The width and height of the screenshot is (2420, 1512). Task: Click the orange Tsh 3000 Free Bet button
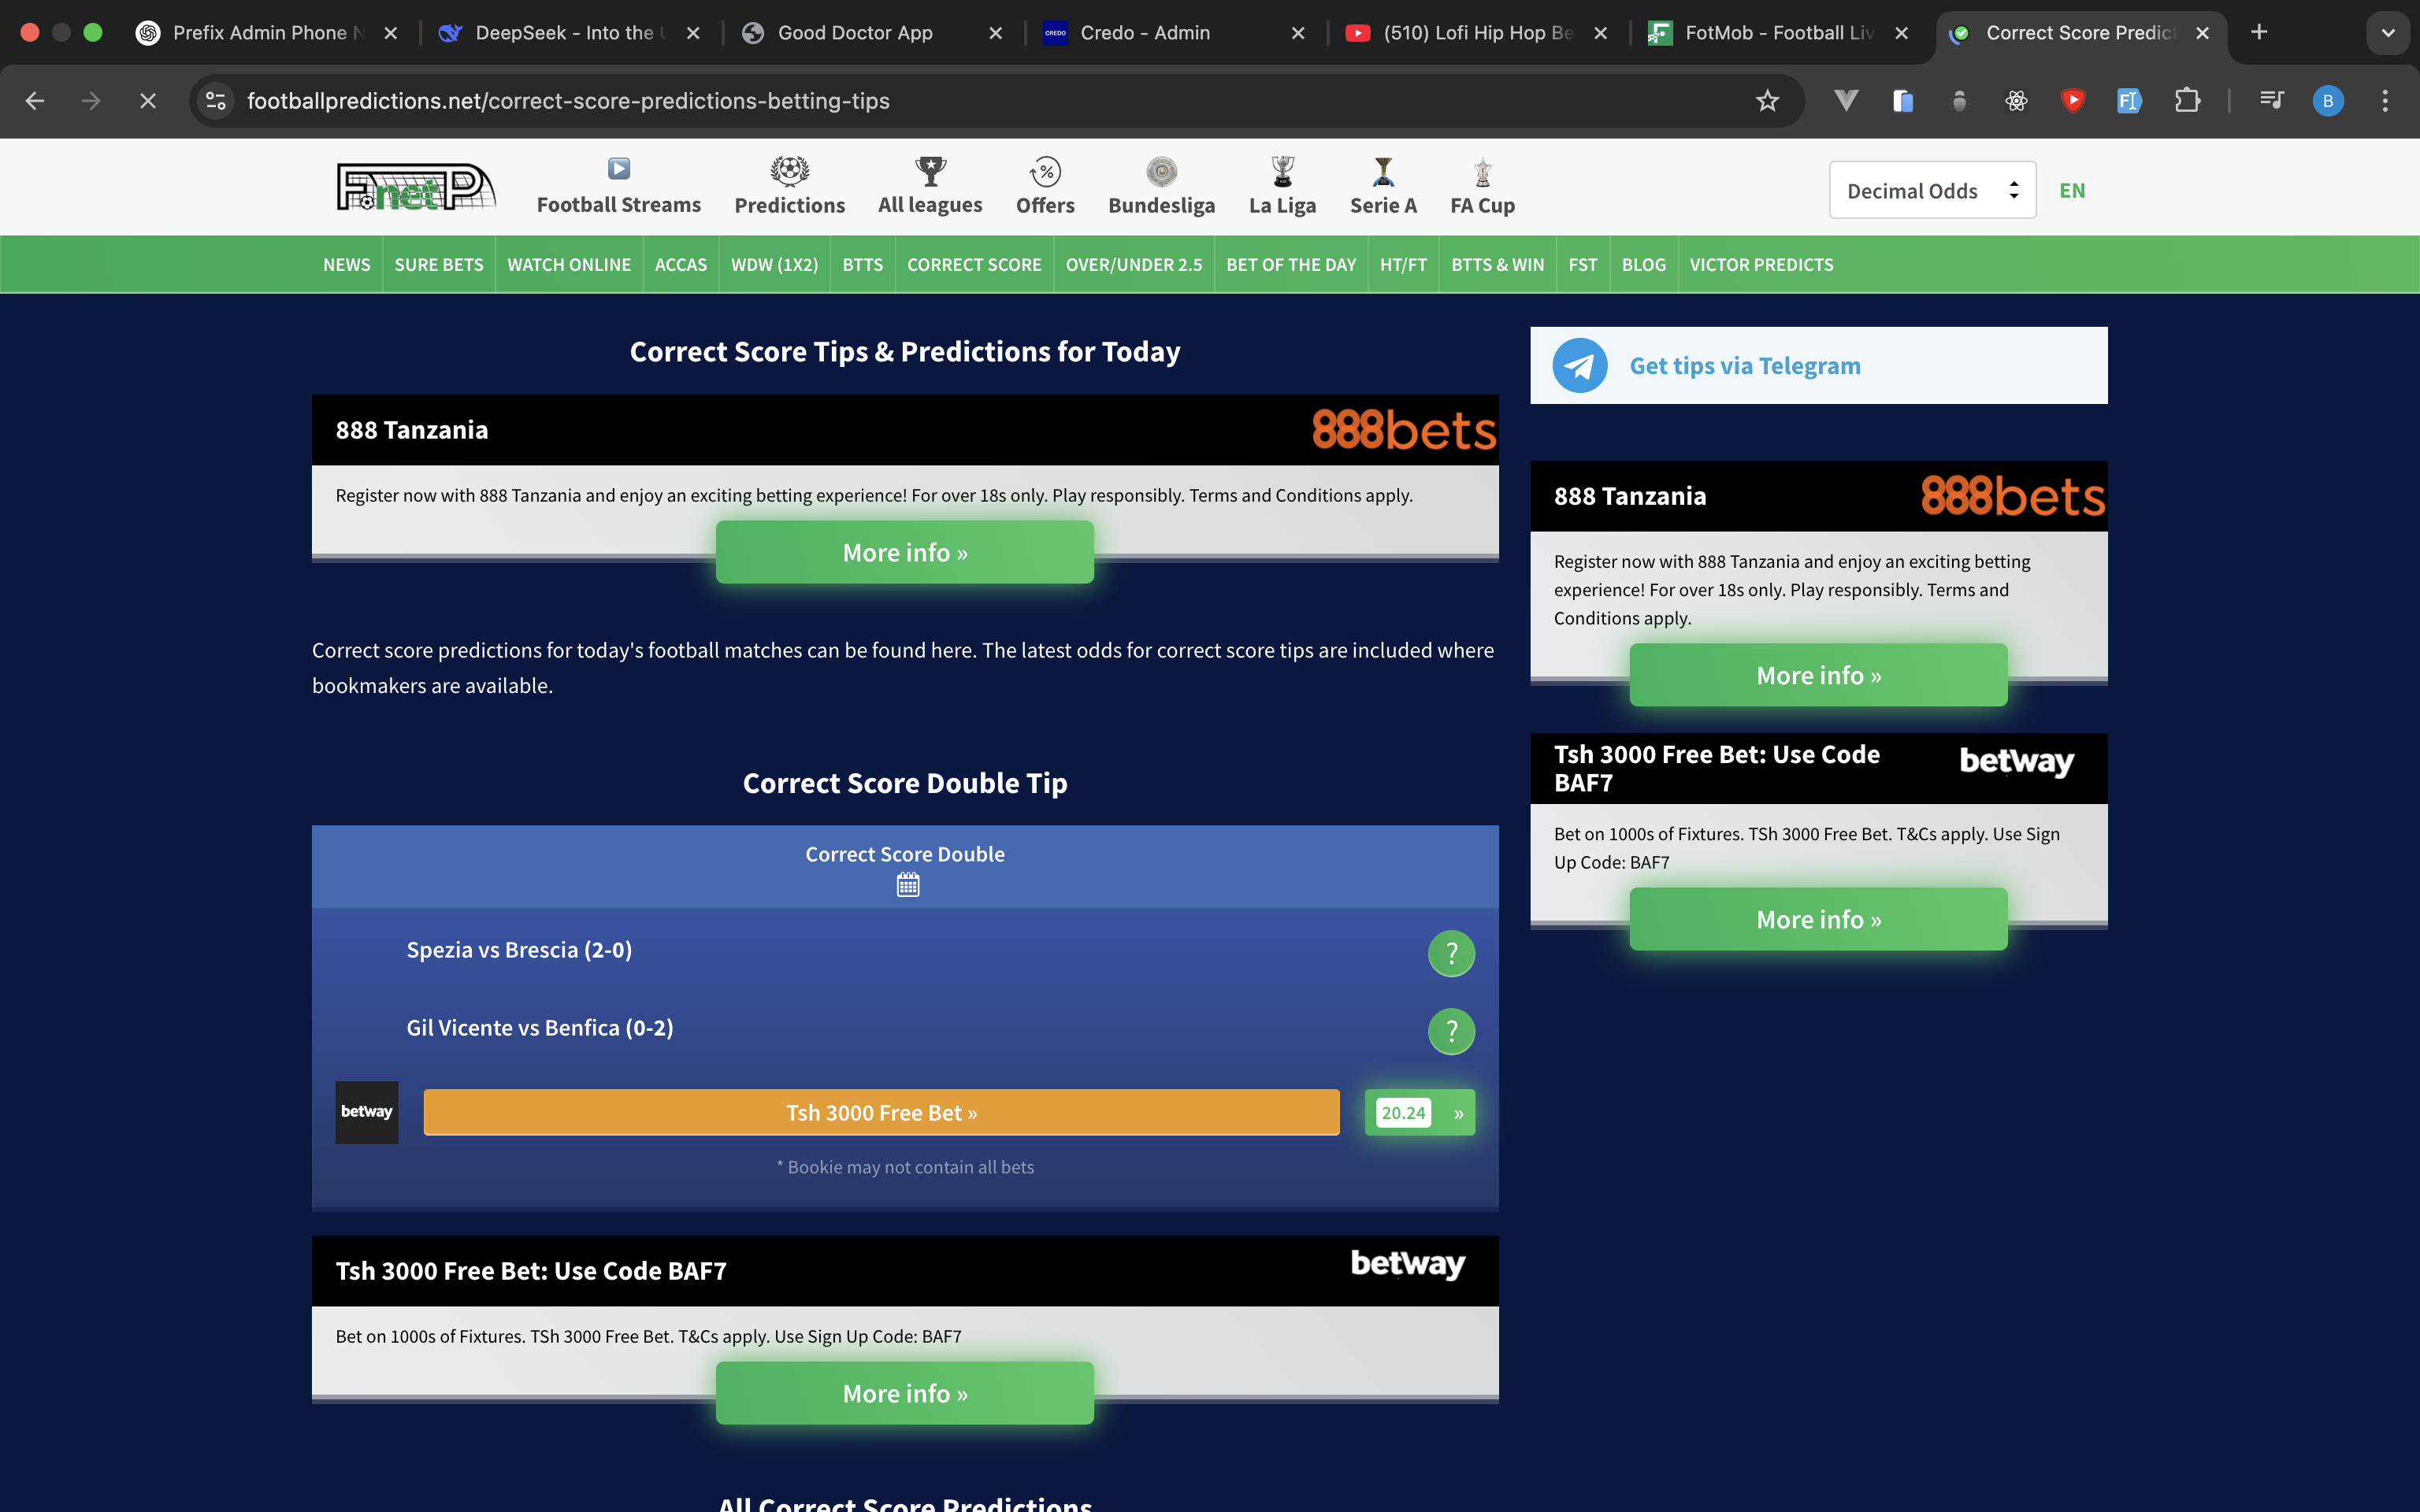pyautogui.click(x=881, y=1112)
